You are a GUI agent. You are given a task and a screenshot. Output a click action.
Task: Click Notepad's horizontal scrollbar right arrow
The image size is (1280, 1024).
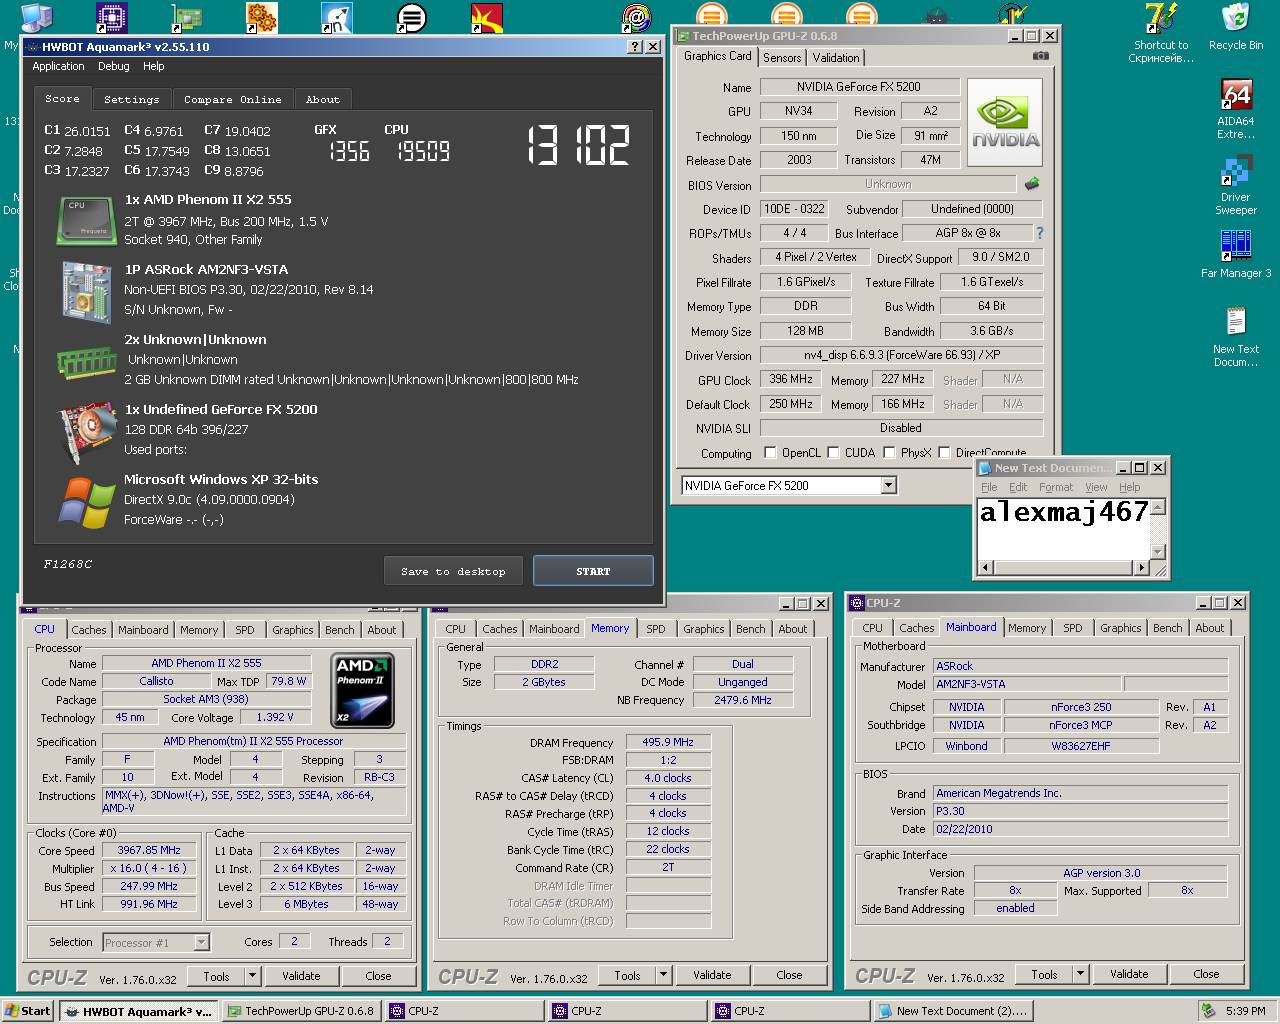[x=1141, y=567]
